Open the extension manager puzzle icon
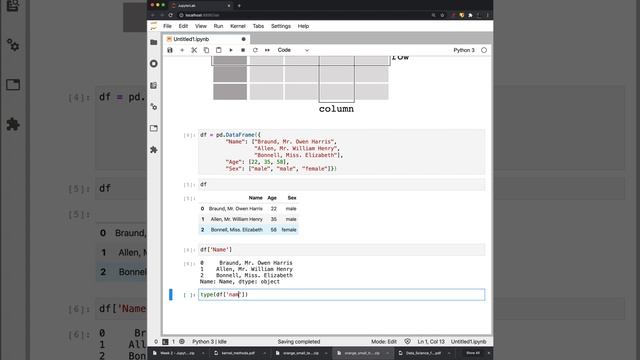640x360 pixels. pos(153,150)
